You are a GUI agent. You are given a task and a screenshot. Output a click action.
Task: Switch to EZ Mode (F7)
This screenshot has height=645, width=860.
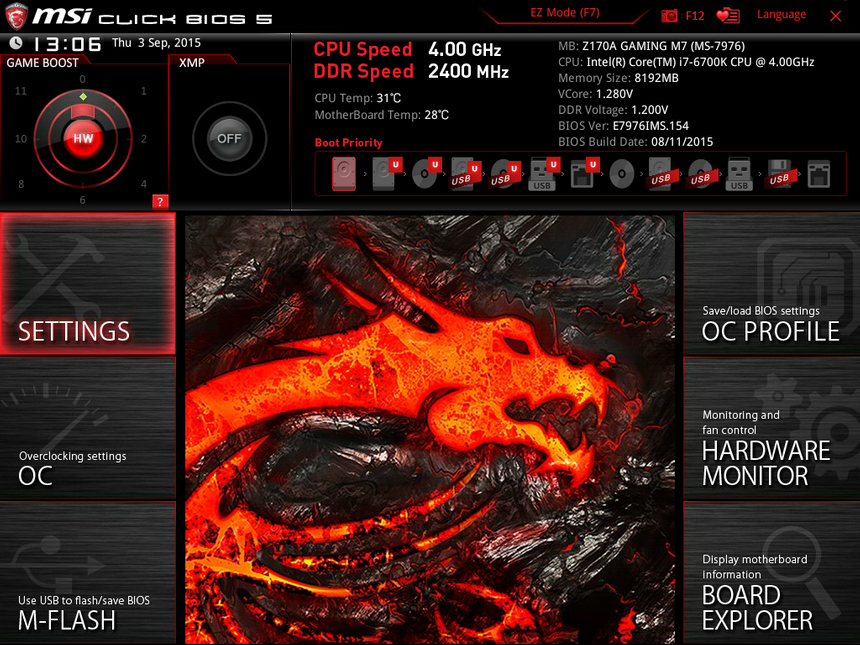click(563, 12)
